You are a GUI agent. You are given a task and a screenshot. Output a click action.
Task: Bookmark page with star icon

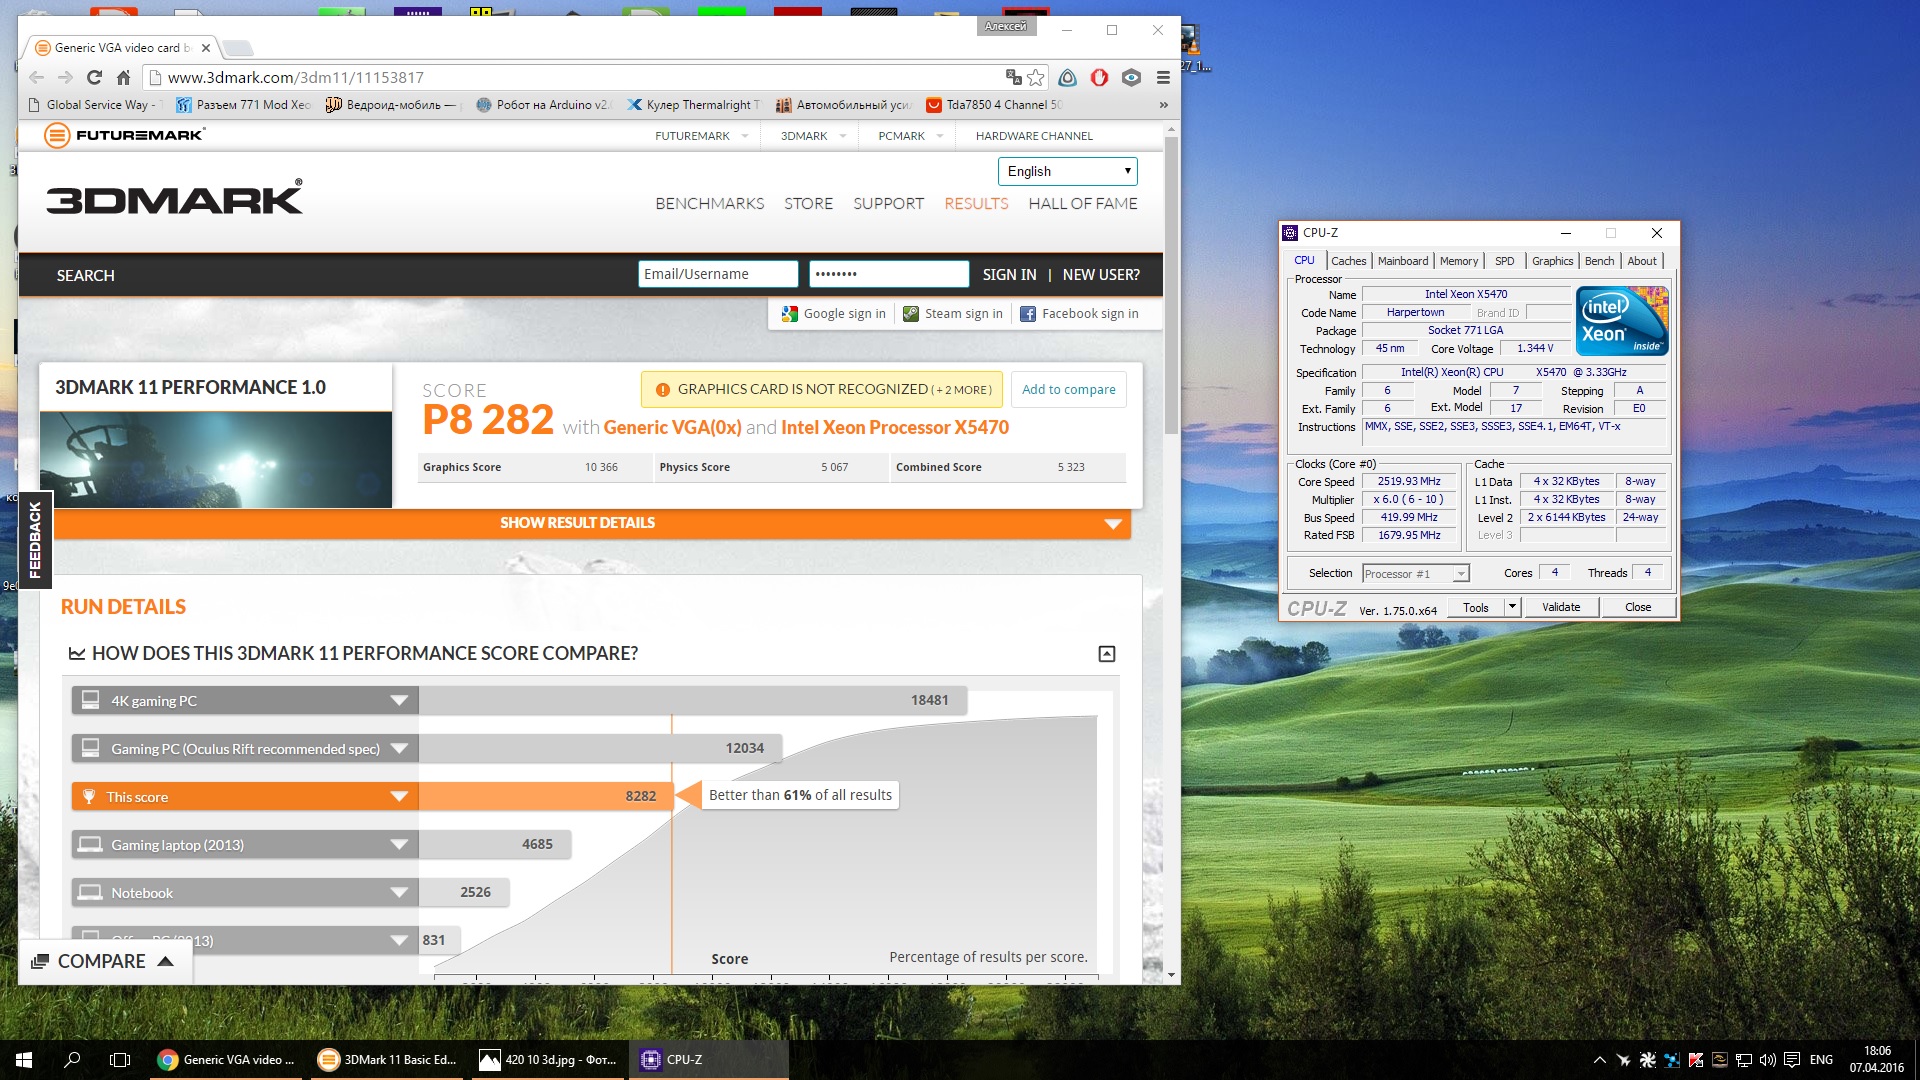[x=1036, y=77]
